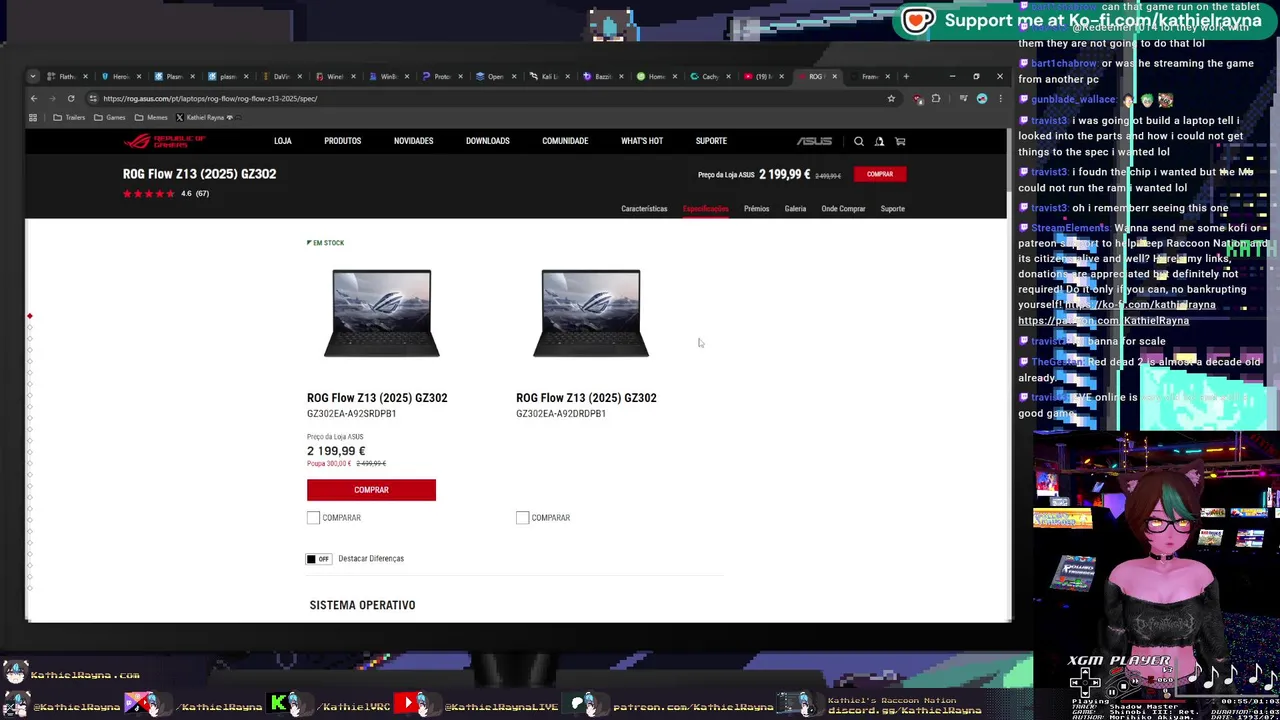Viewport: 1280px width, 720px height.
Task: Open the Chrome three-dot menu
Action: [1000, 98]
